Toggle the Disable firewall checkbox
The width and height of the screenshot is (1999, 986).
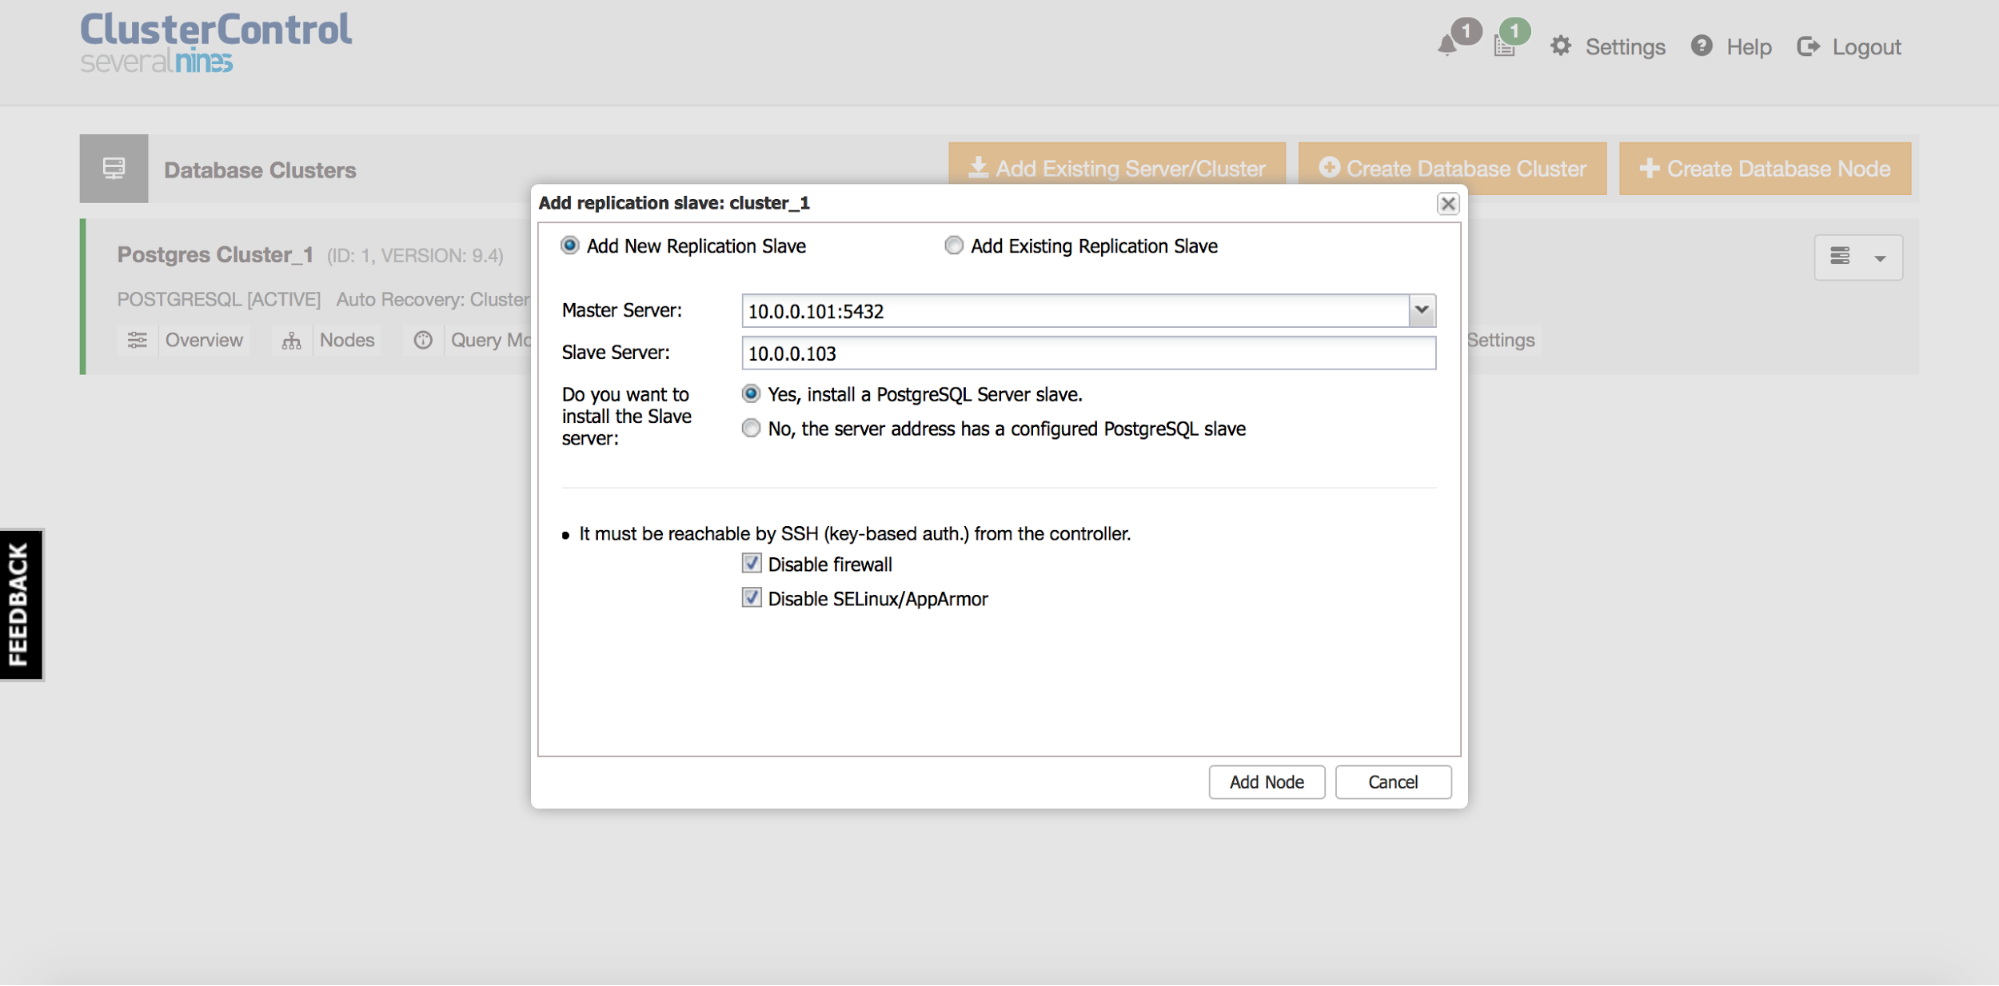[752, 564]
